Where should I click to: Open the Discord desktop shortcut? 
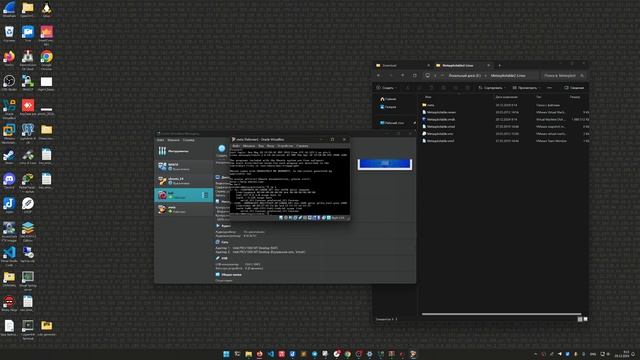[x=9, y=180]
